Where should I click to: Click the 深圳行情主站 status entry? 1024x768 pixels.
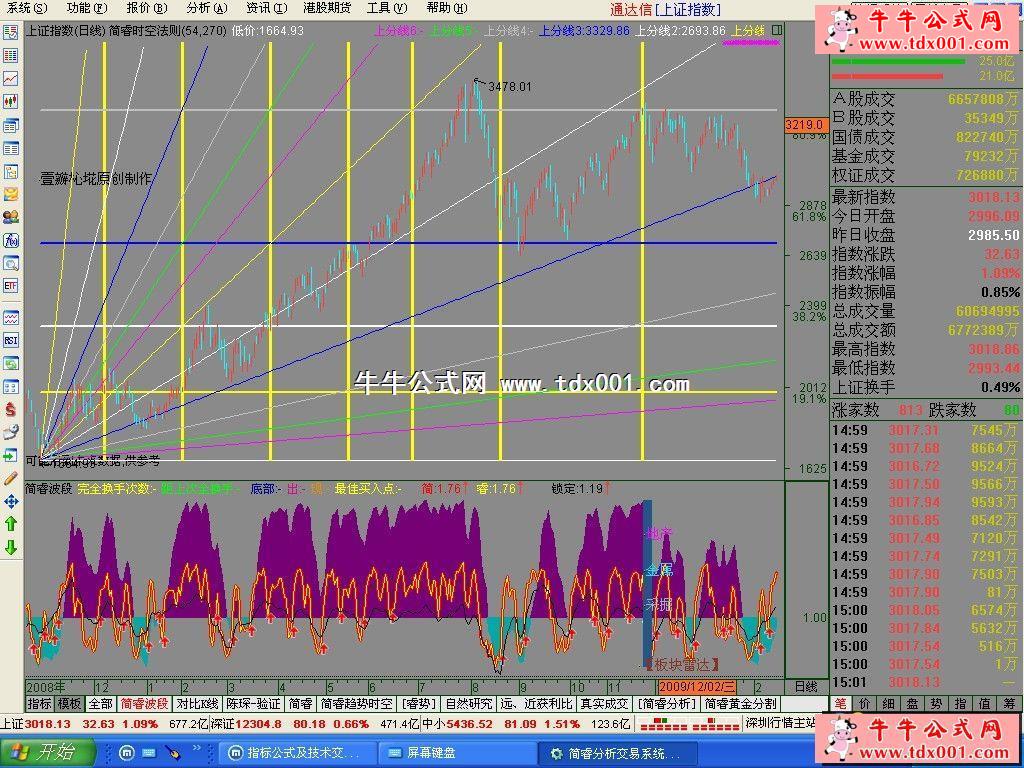780,724
